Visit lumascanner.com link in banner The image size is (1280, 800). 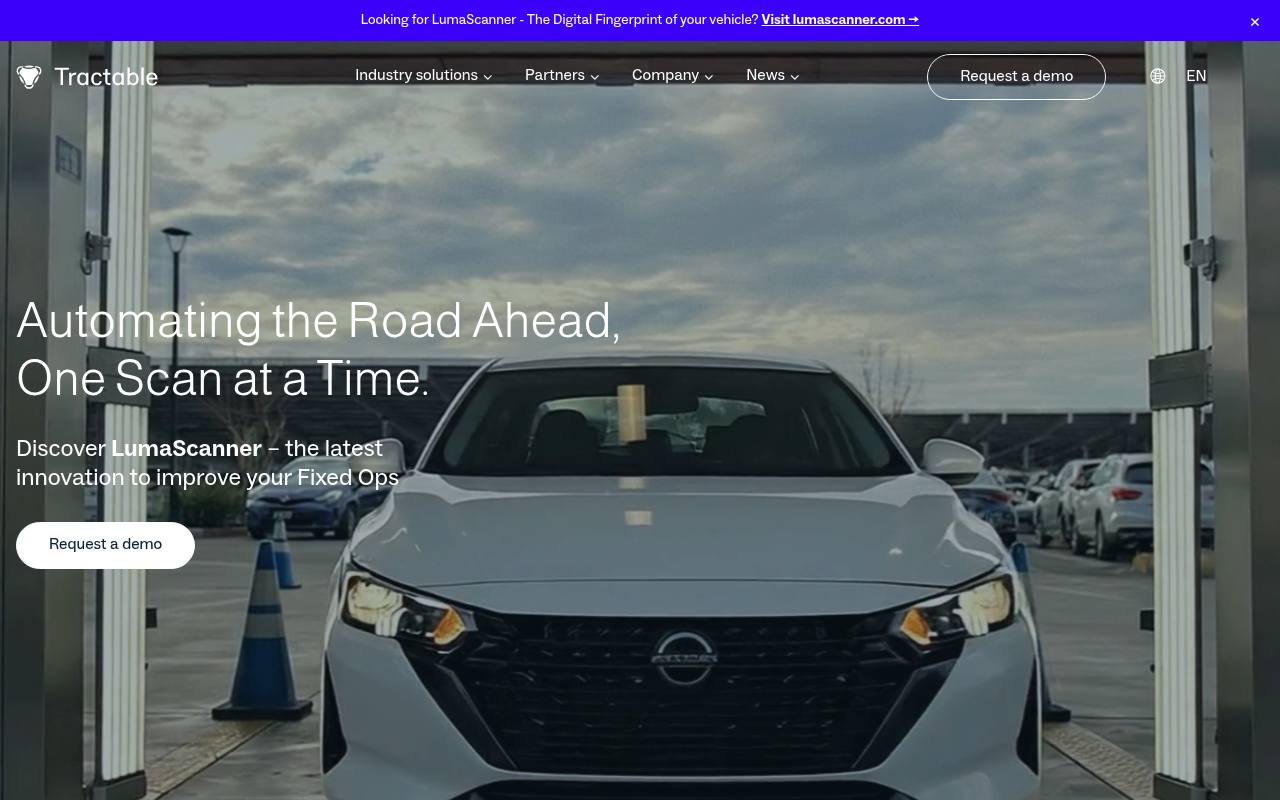(840, 20)
